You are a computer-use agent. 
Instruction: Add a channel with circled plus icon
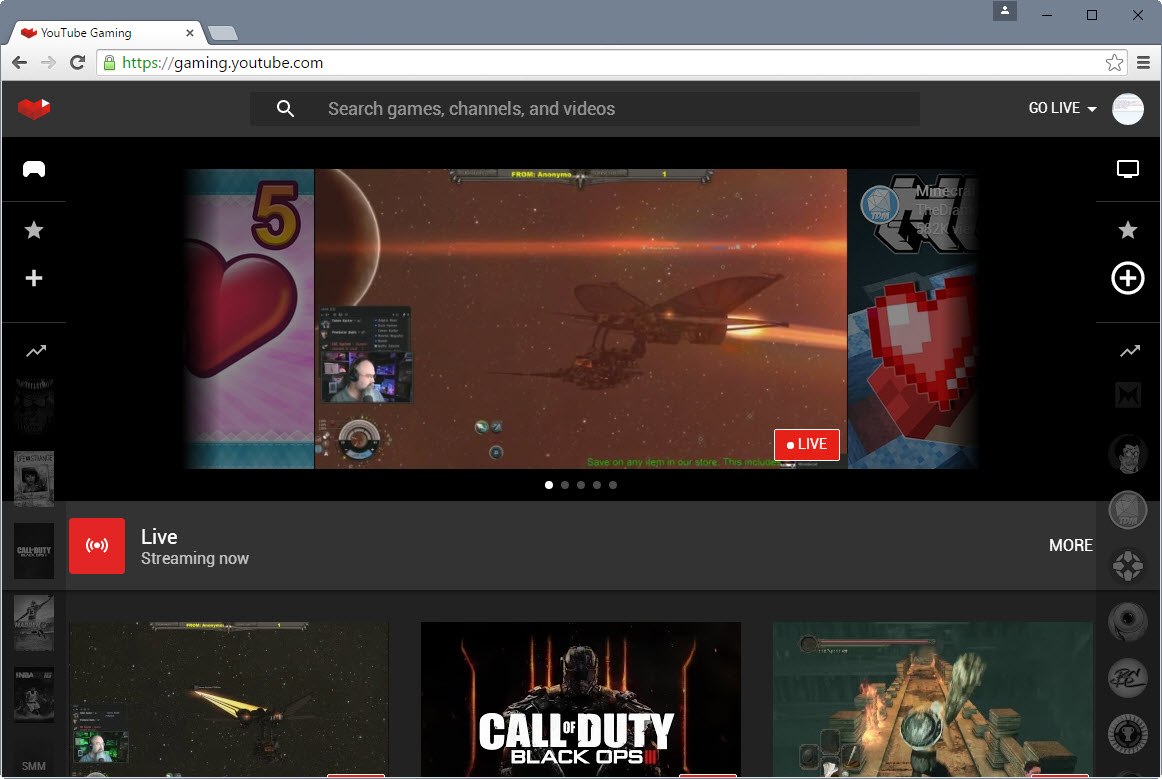[1128, 278]
